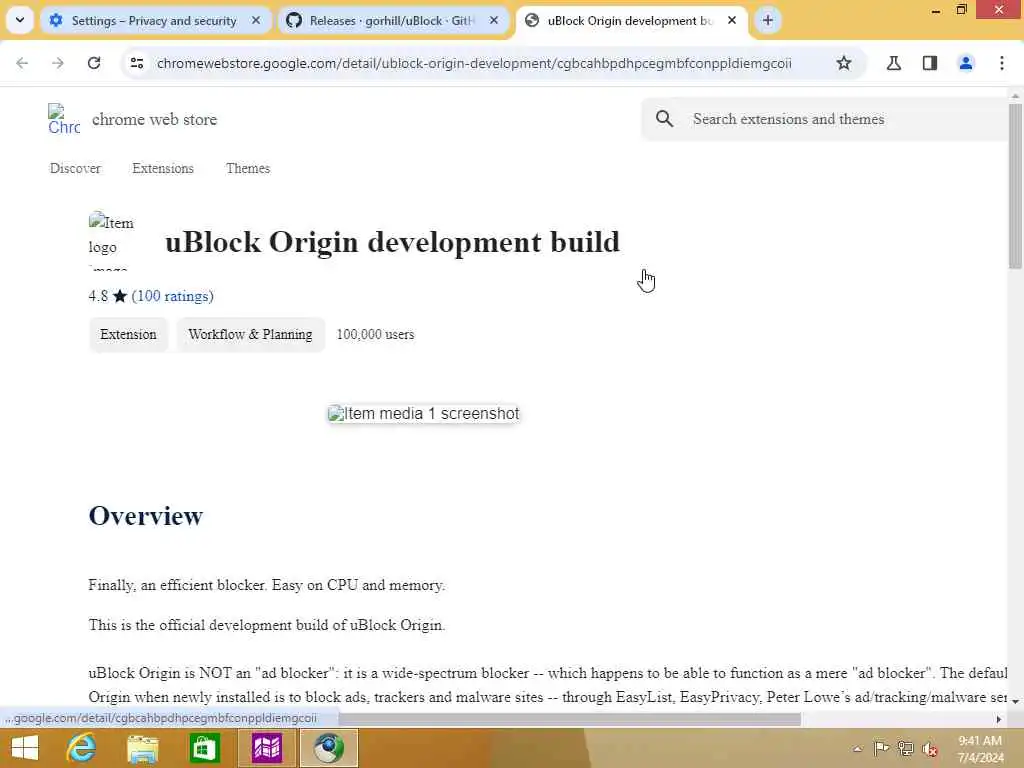The width and height of the screenshot is (1024, 768).
Task: Go forward to the next page
Action: 58,63
